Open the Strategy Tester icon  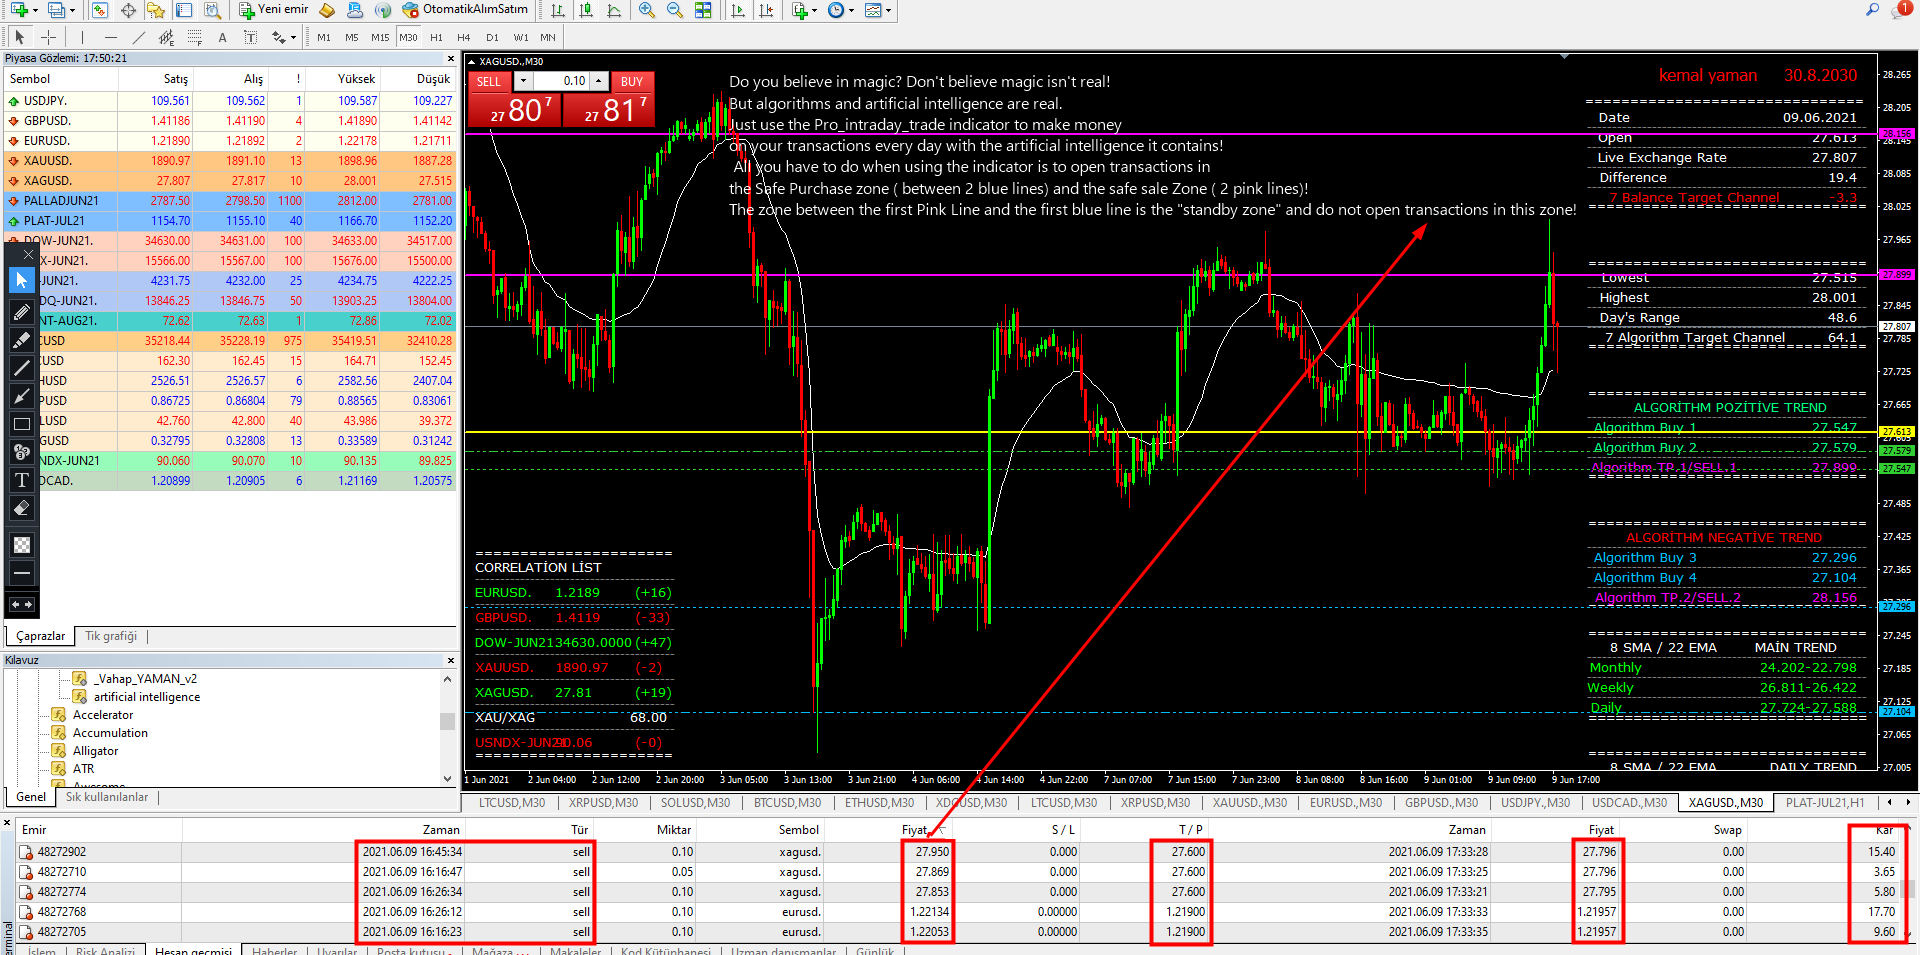click(x=212, y=10)
